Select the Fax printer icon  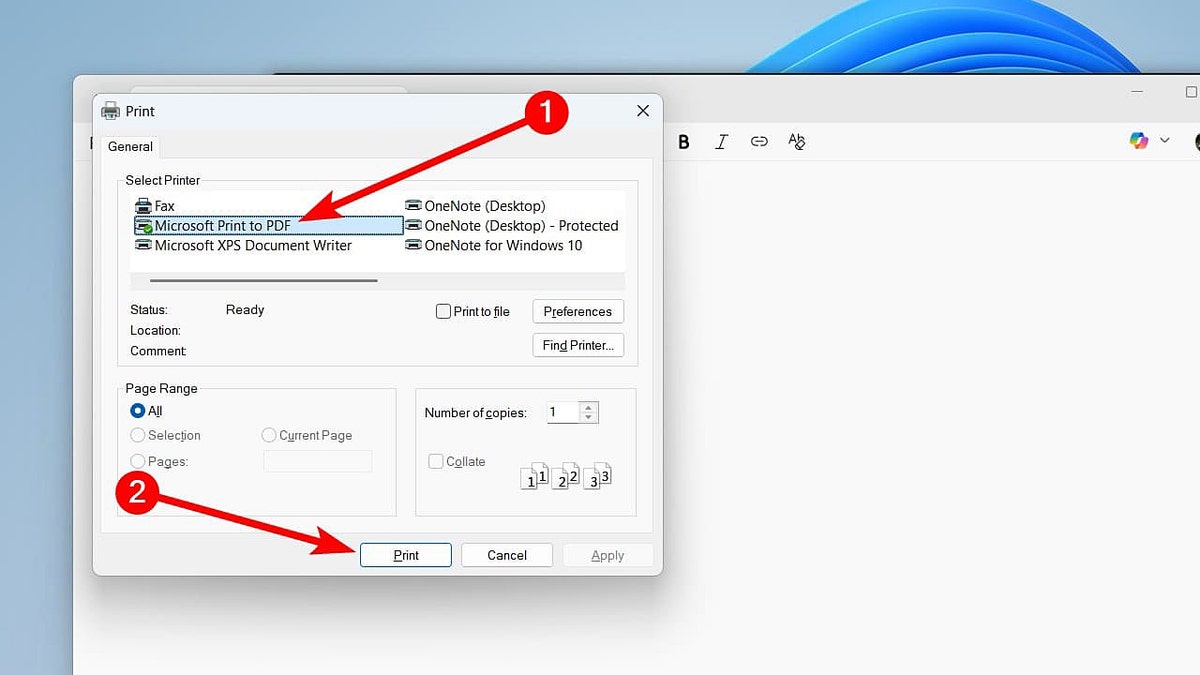pyautogui.click(x=144, y=205)
